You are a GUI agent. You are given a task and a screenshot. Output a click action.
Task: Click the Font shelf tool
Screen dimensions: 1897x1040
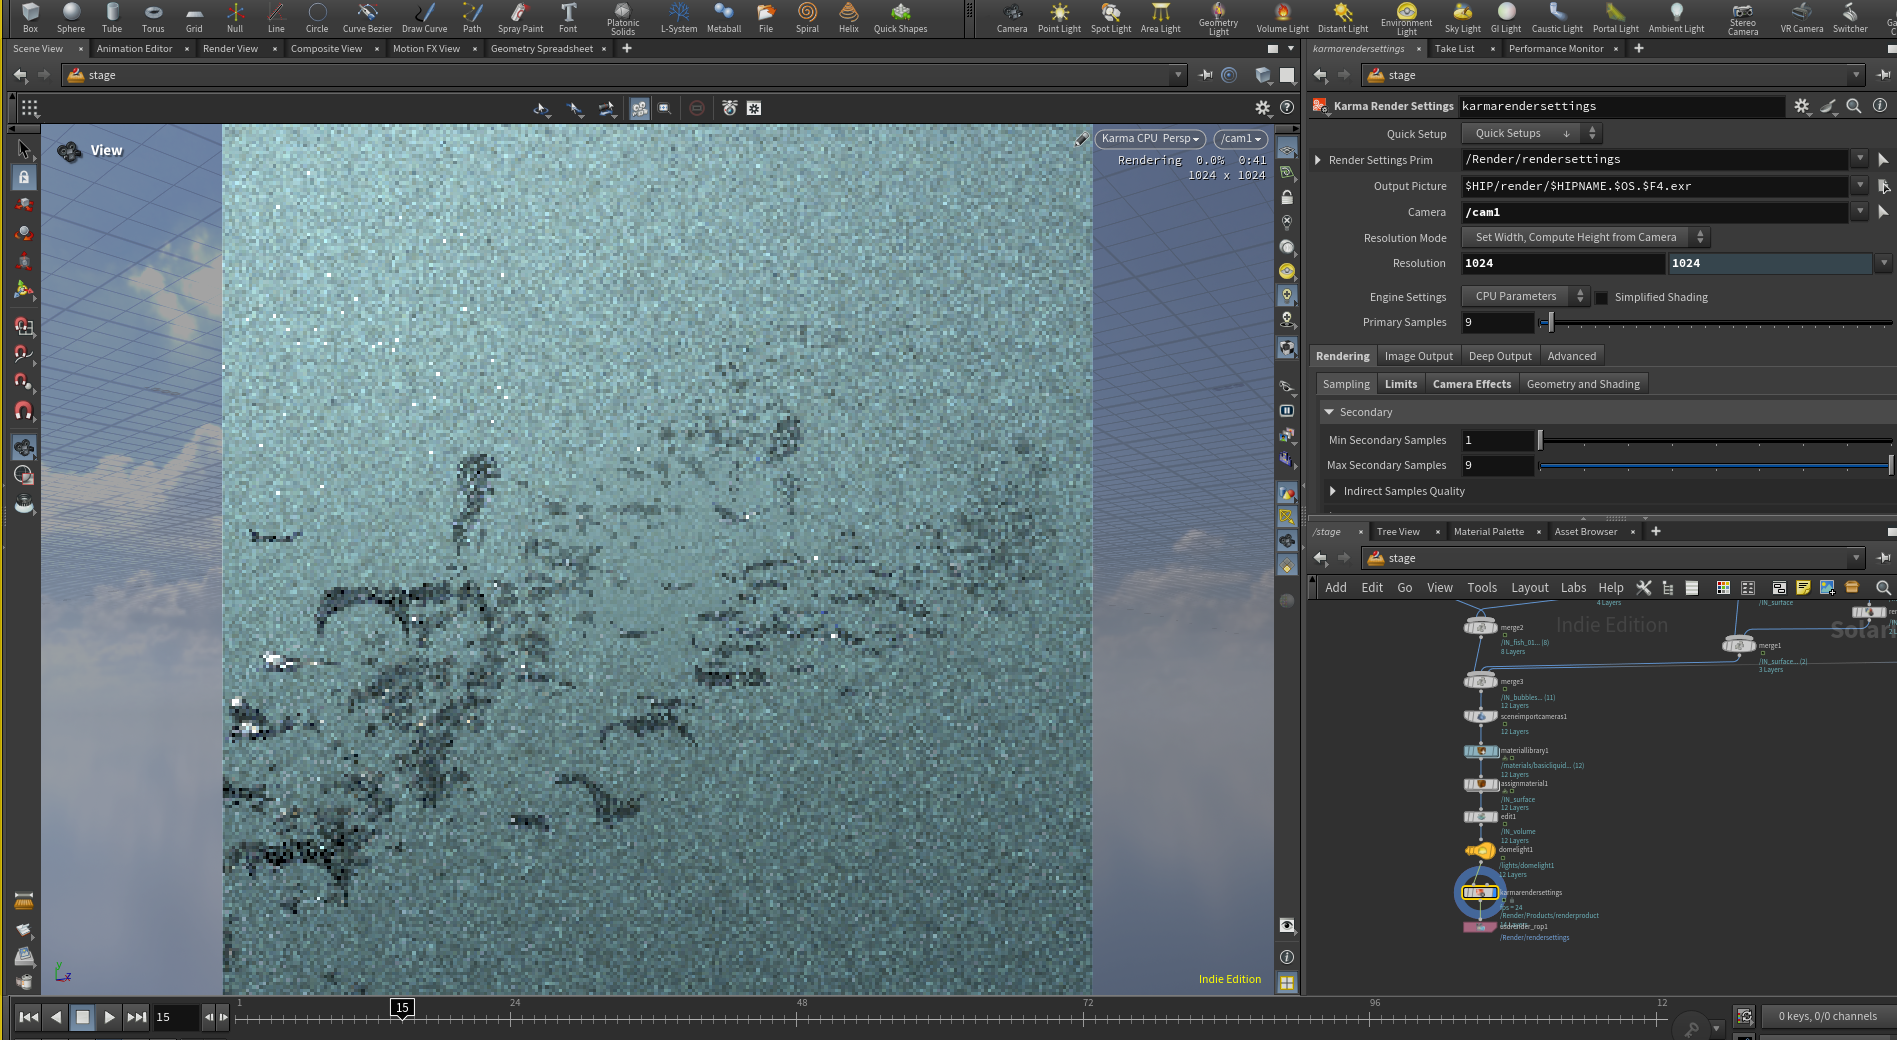pyautogui.click(x=568, y=17)
